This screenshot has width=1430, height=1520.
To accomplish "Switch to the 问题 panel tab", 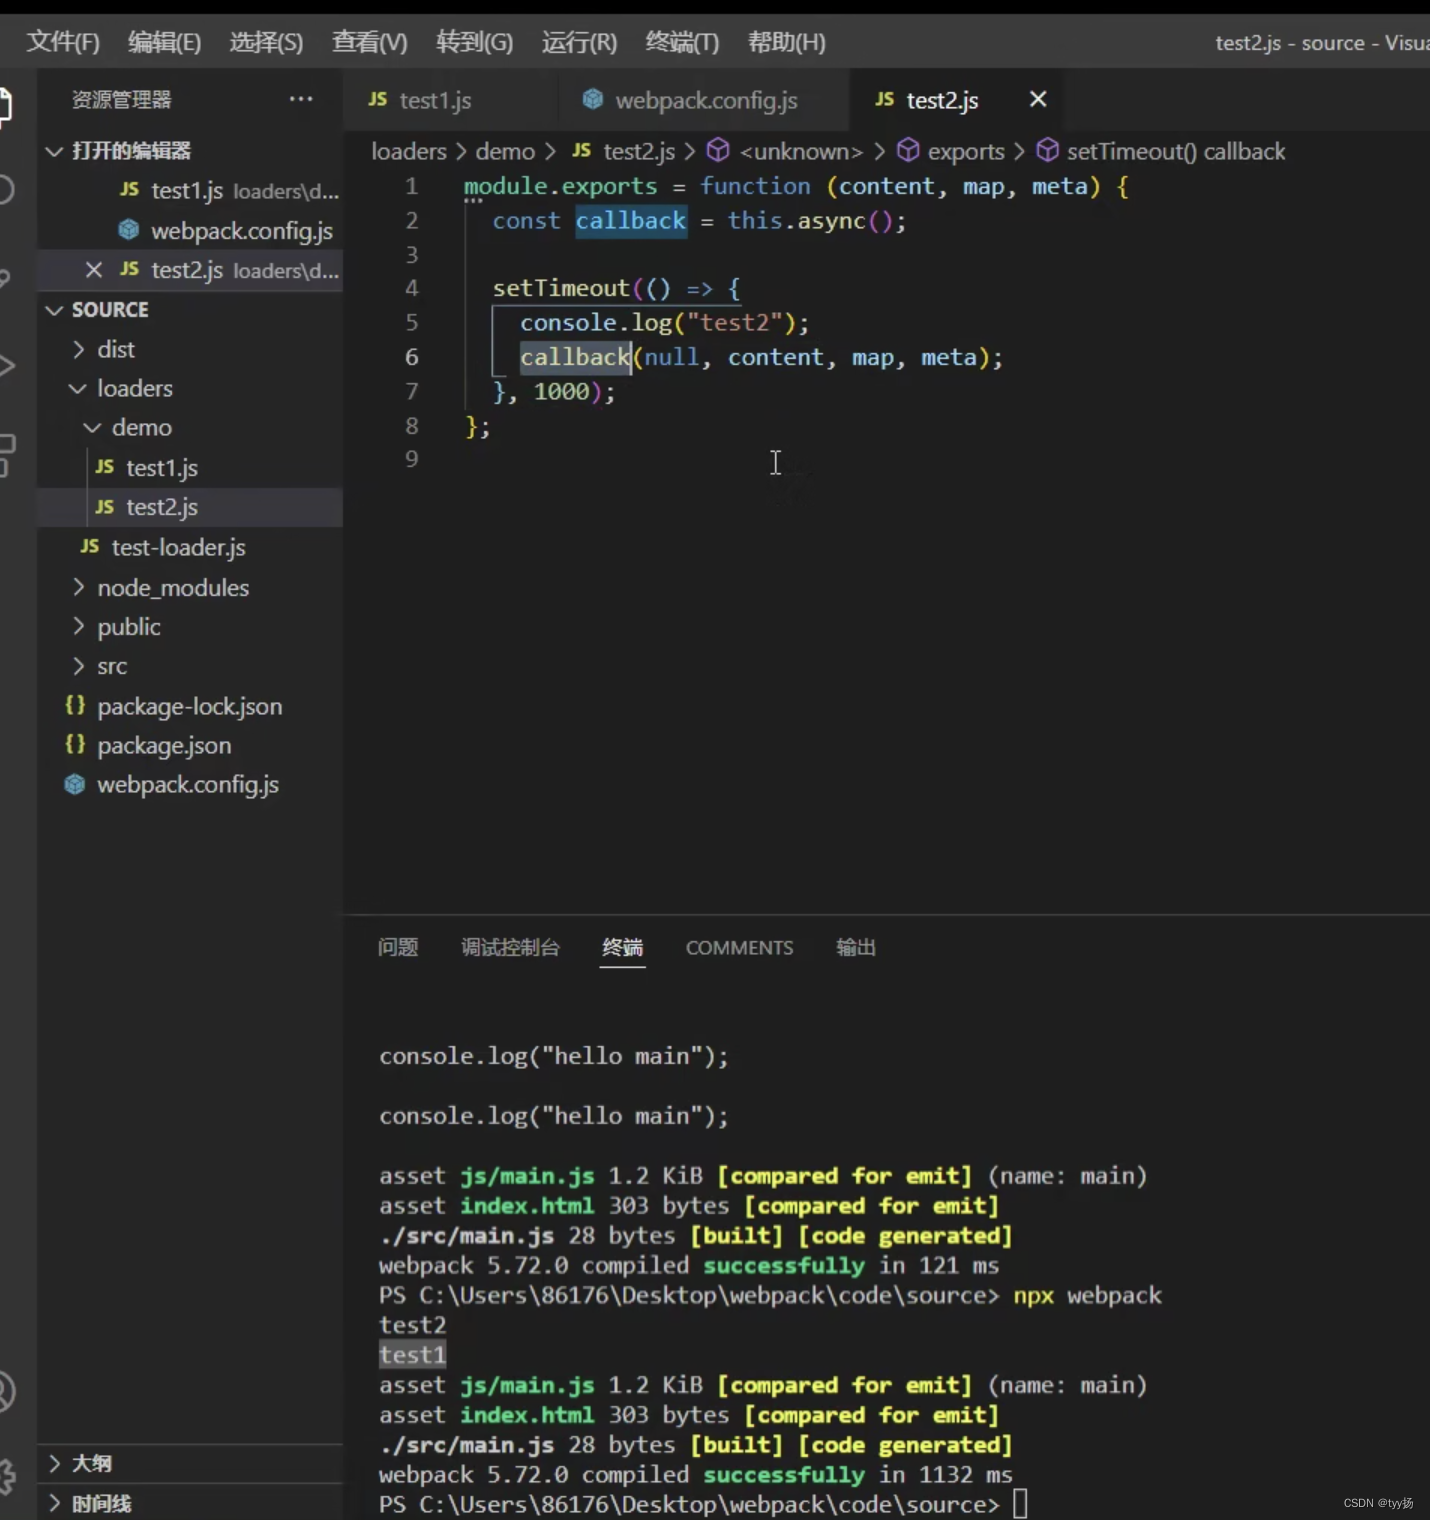I will (x=398, y=947).
